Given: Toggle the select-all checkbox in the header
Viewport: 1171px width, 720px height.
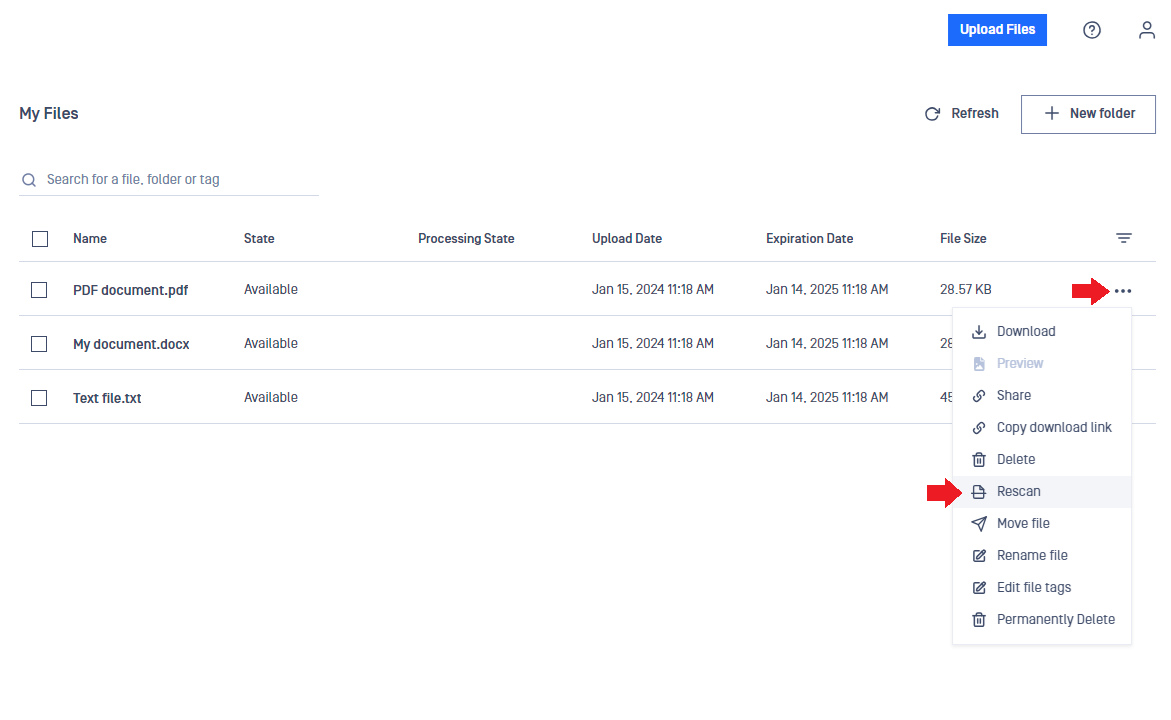Looking at the screenshot, I should pos(40,239).
